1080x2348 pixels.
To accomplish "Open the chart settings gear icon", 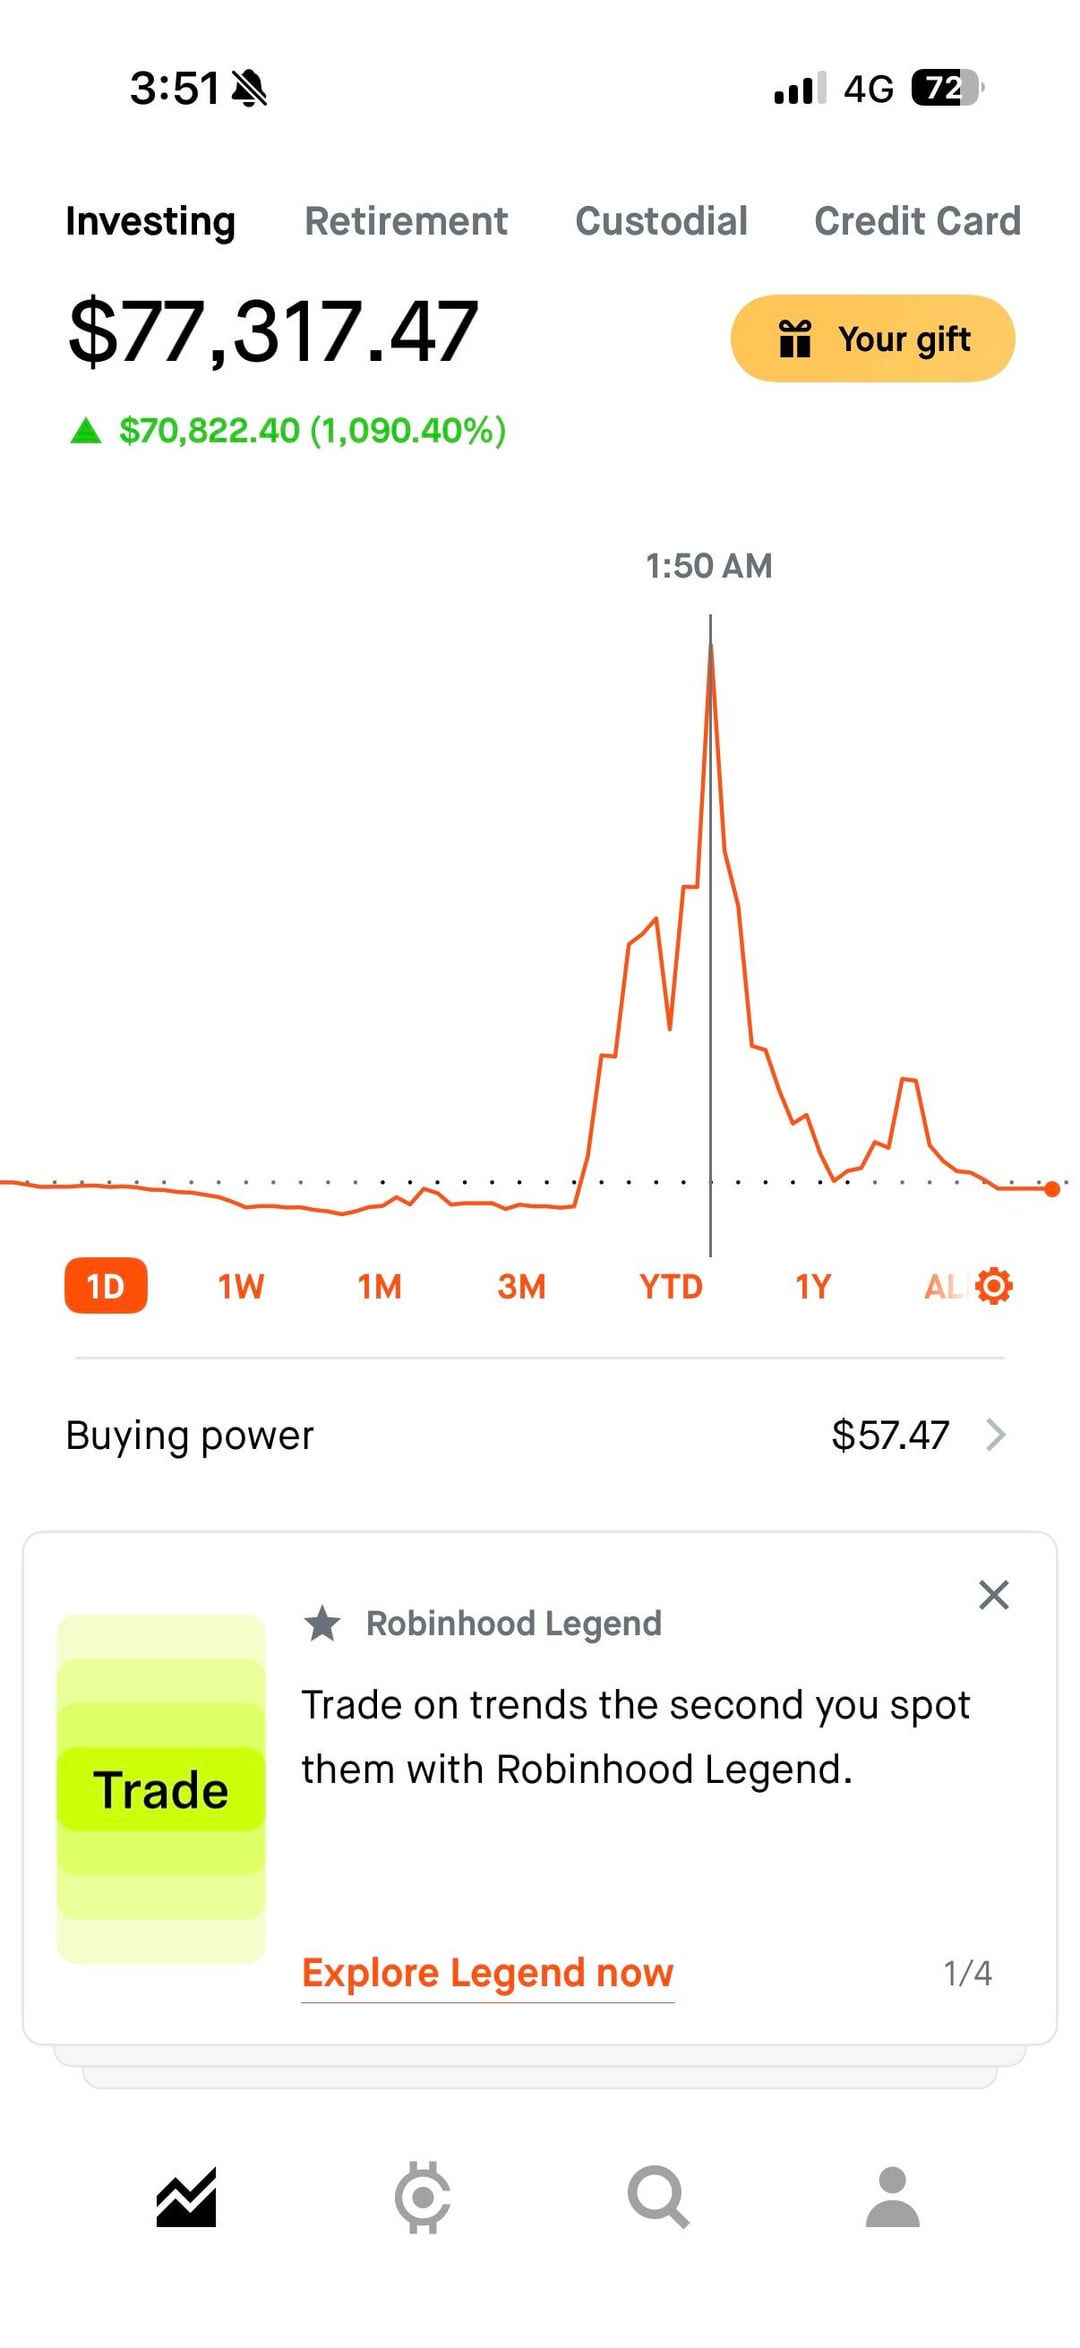I will tap(993, 1286).
